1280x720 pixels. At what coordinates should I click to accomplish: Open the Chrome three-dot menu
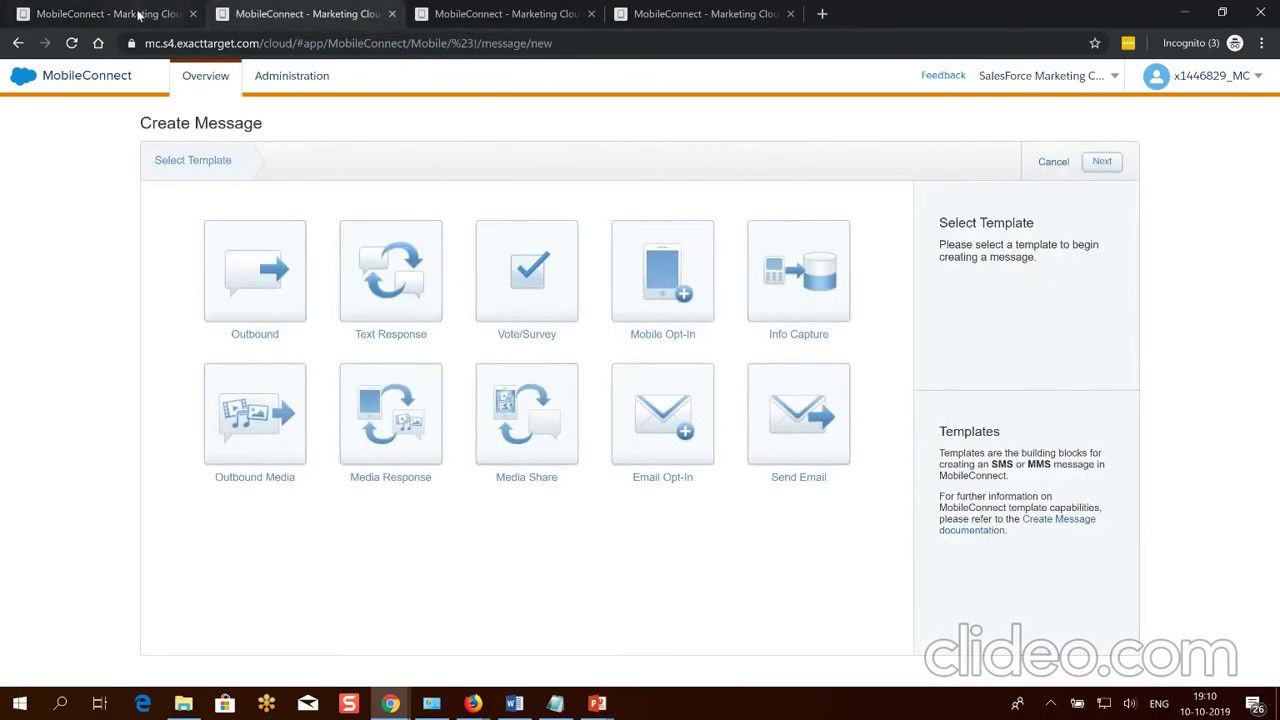[1262, 43]
